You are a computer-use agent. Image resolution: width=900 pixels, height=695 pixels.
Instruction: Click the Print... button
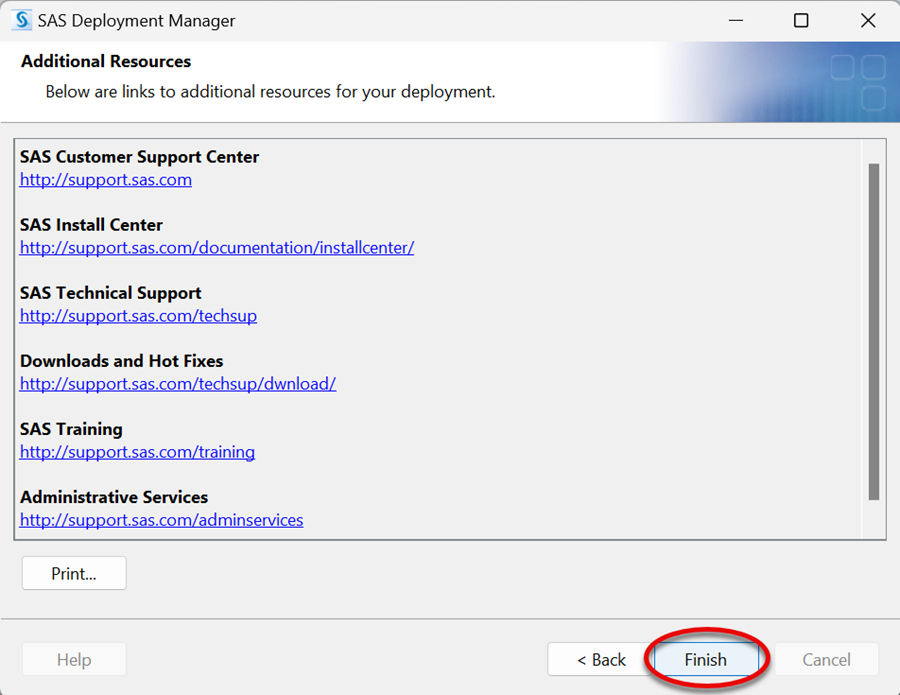(74, 573)
